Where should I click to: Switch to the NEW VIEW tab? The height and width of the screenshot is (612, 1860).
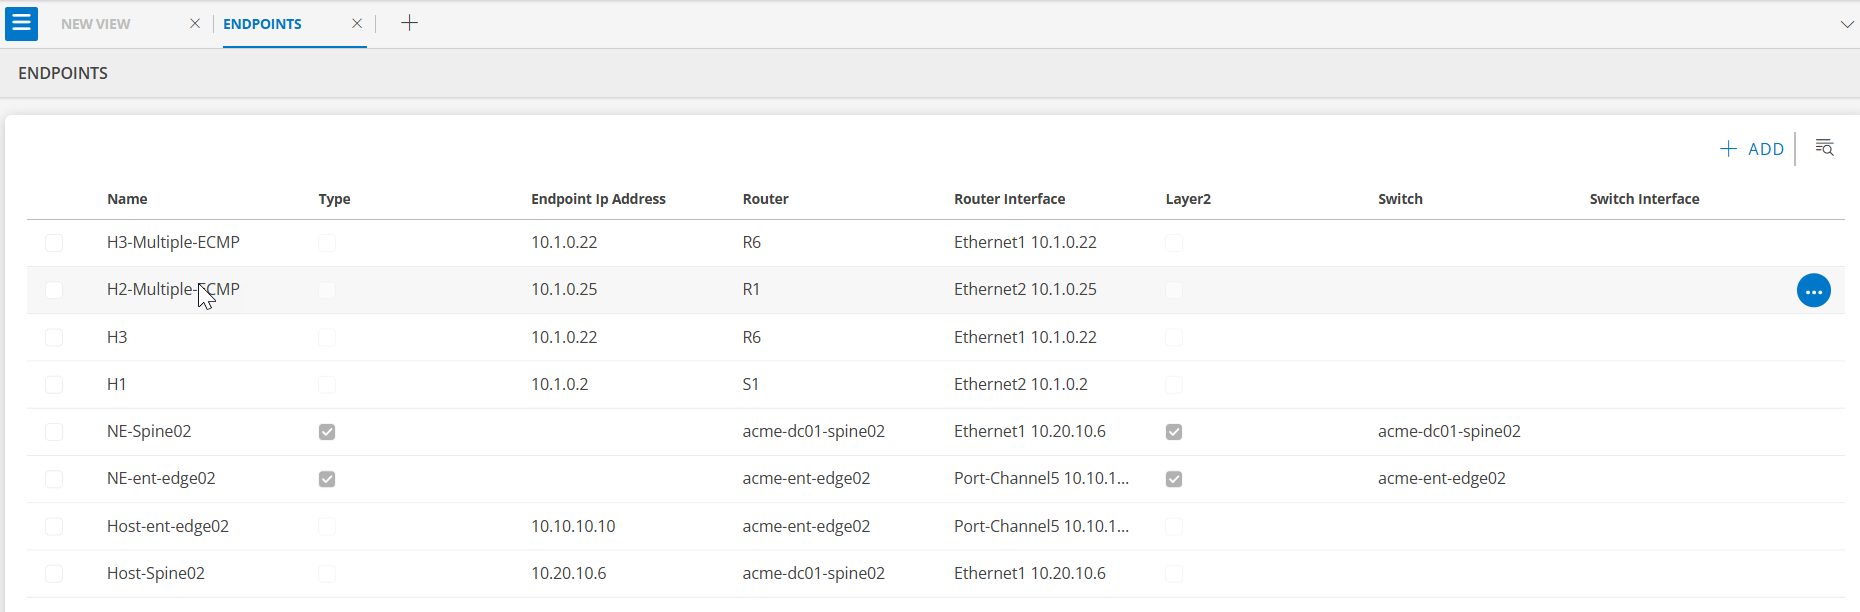click(x=96, y=24)
